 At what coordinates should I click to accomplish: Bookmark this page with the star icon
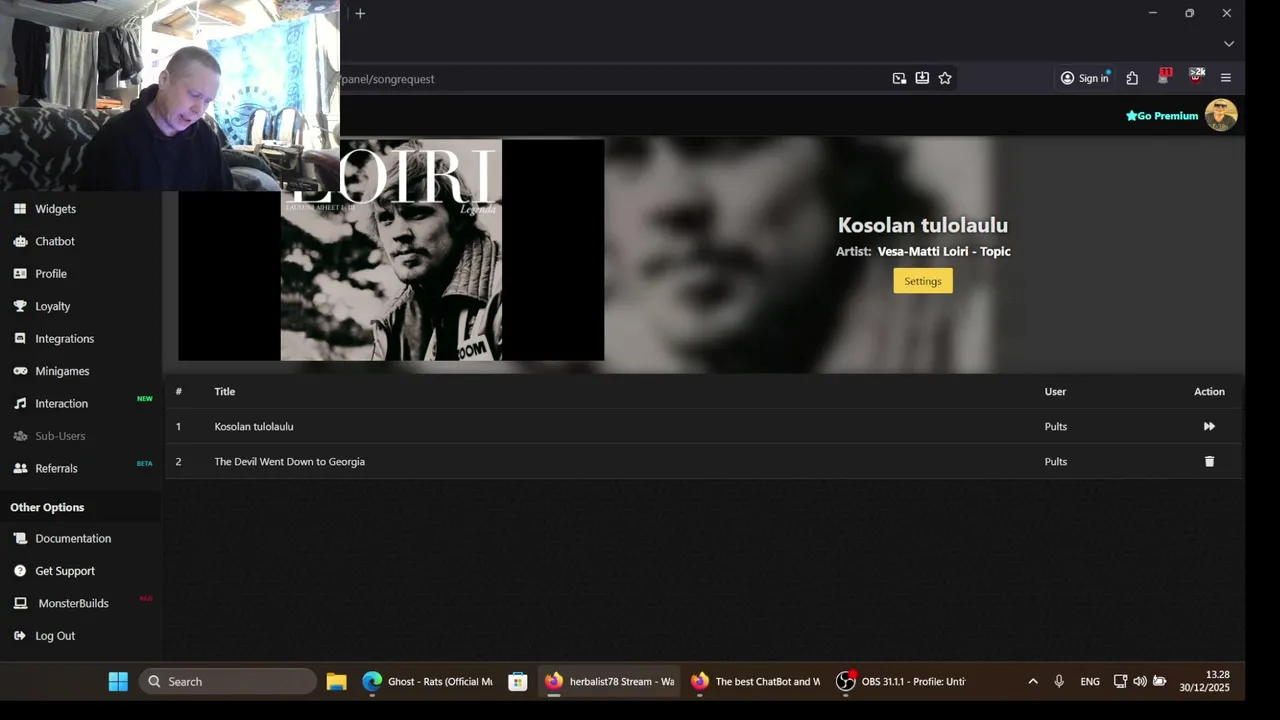(x=945, y=78)
